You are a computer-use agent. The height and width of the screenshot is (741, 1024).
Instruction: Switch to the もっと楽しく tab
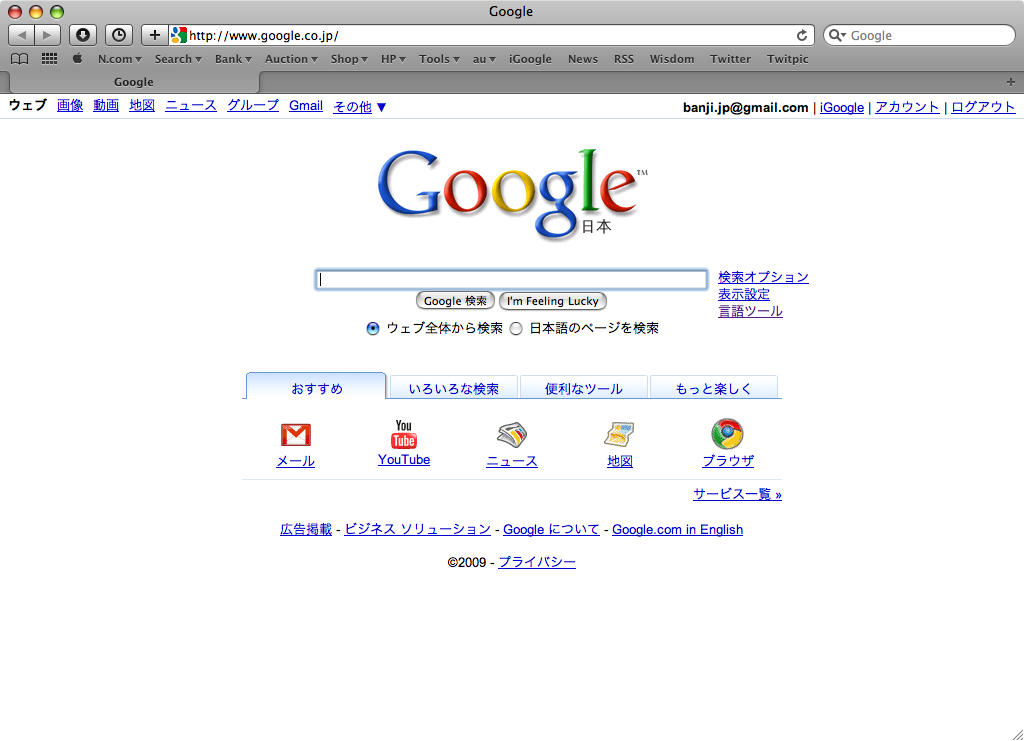713,388
